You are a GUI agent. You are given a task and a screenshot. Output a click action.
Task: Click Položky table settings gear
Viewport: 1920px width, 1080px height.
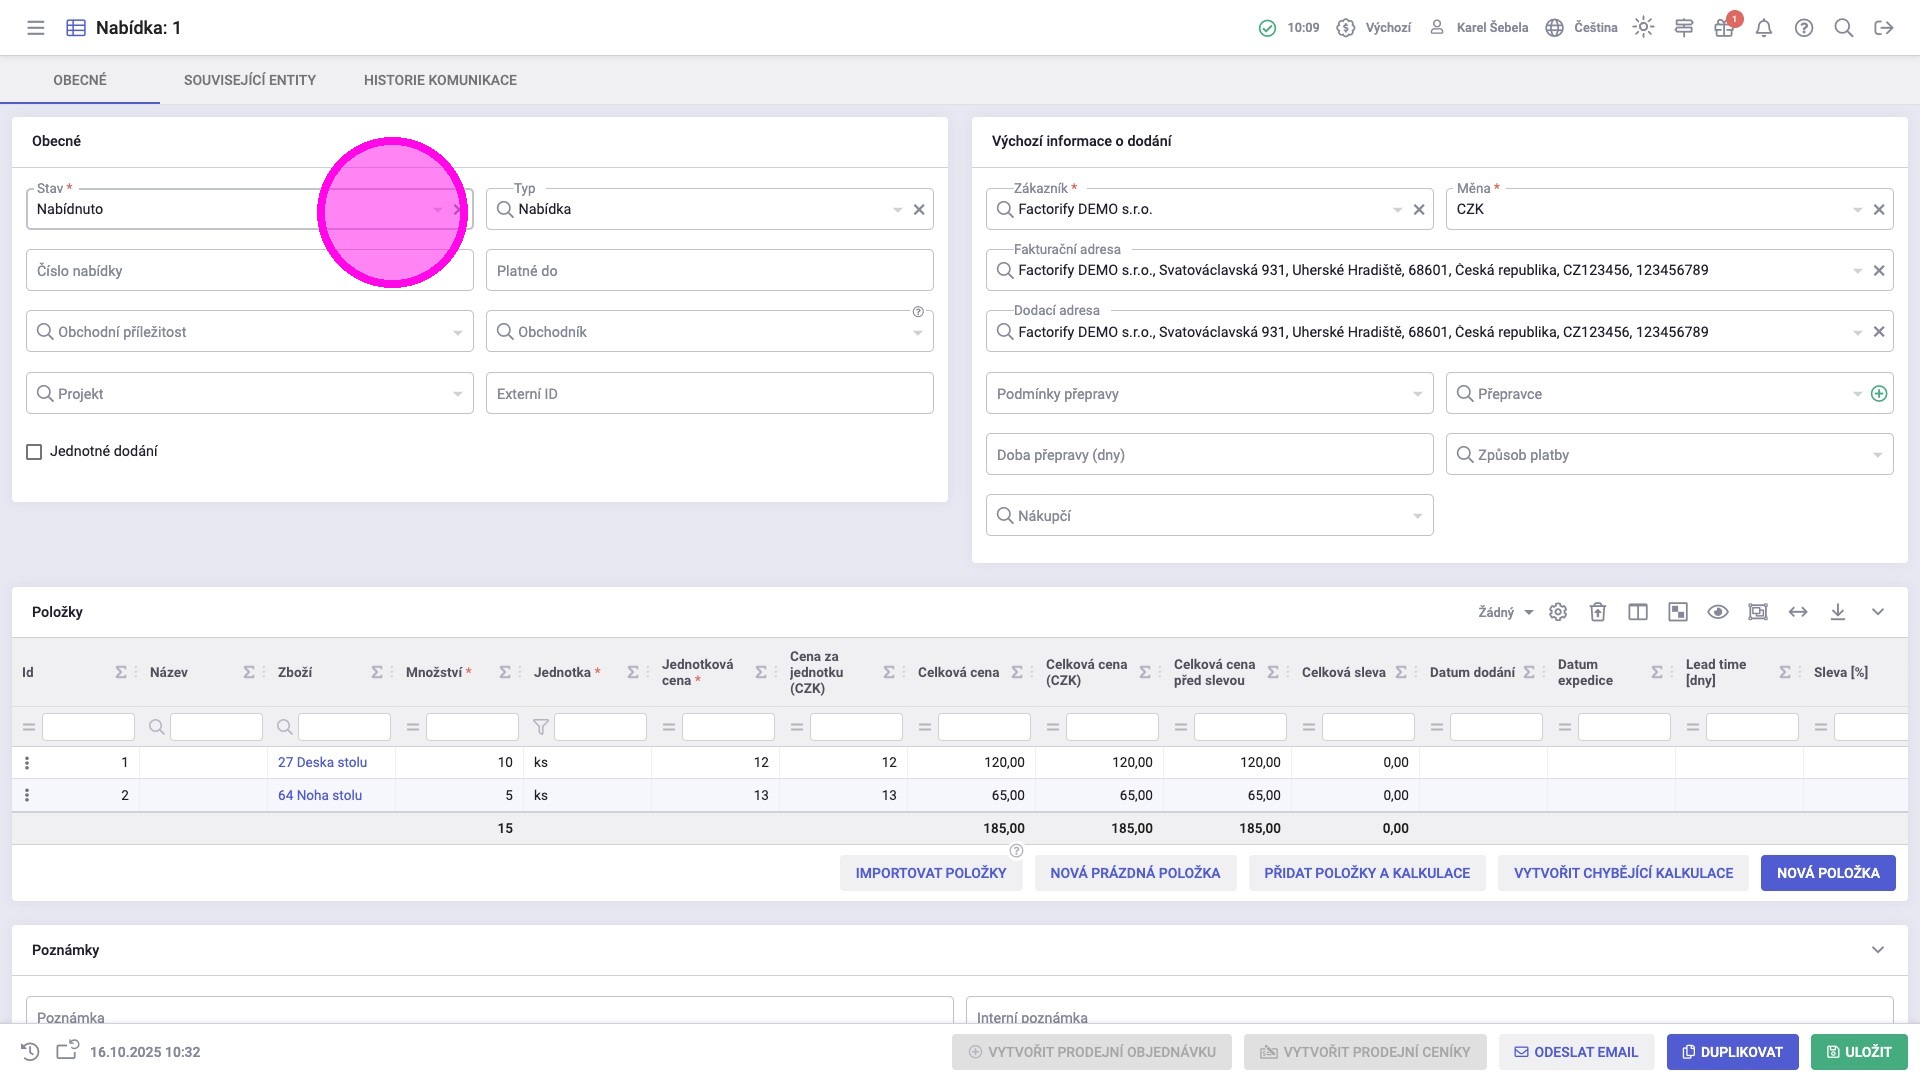point(1558,612)
